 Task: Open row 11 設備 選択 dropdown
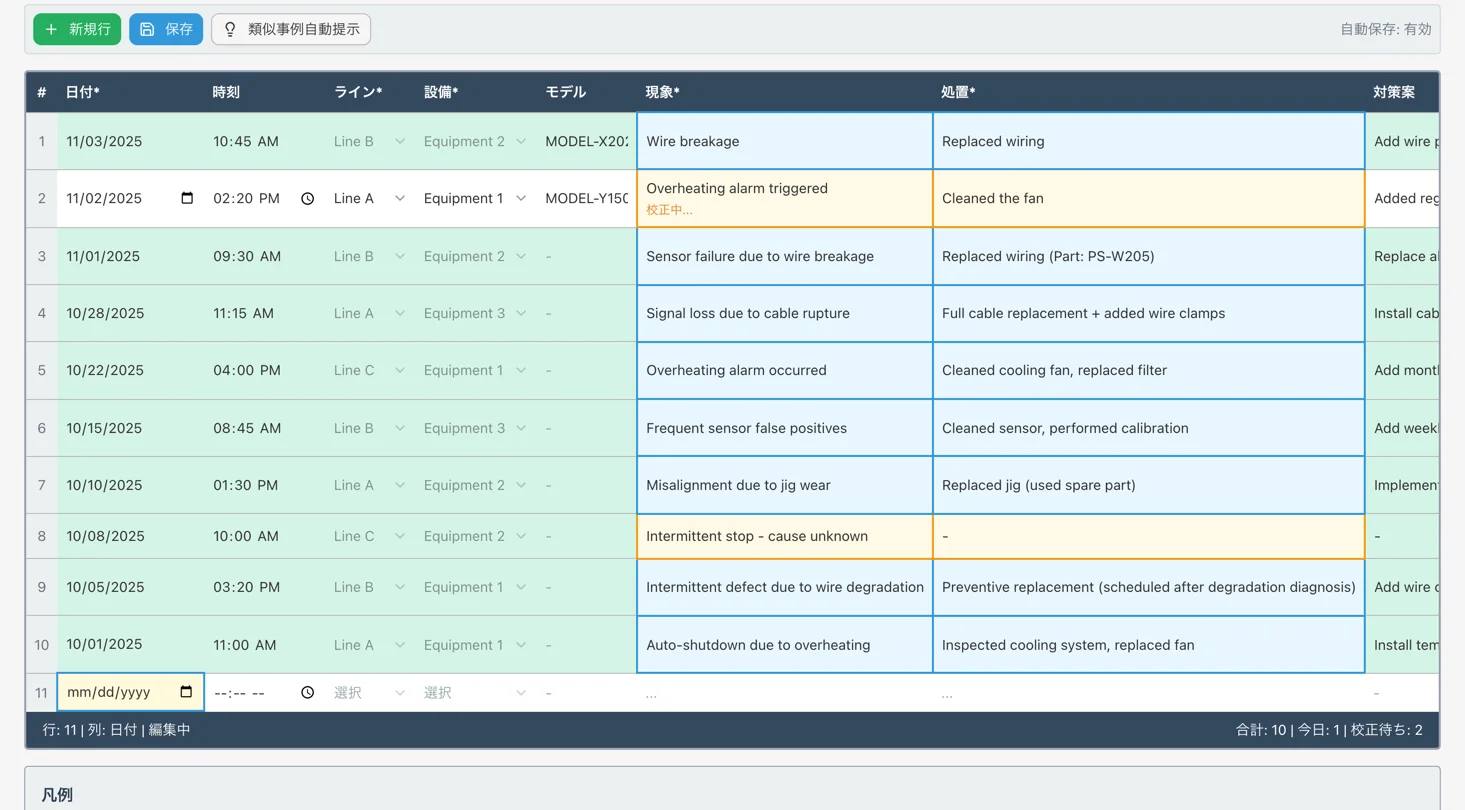point(474,692)
